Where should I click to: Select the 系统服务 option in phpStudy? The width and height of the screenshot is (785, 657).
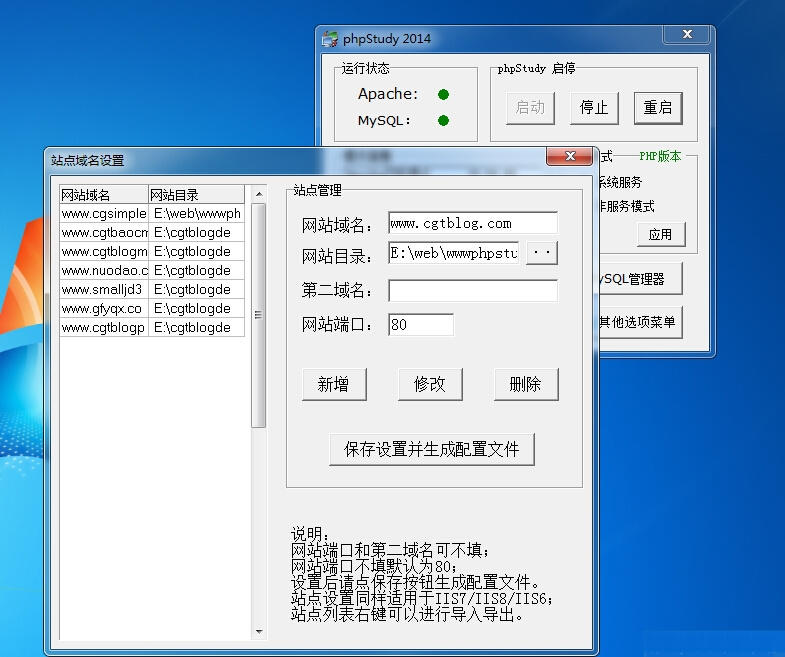(x=621, y=182)
